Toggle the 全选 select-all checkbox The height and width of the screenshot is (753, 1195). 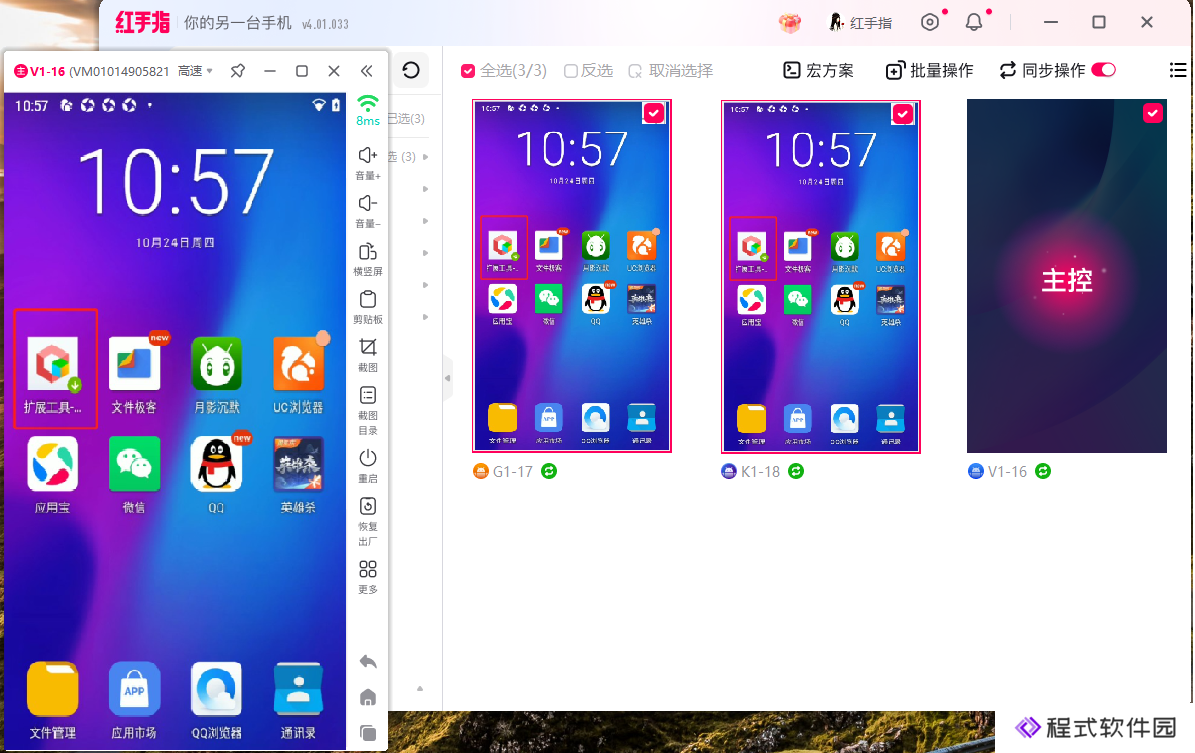pyautogui.click(x=468, y=71)
